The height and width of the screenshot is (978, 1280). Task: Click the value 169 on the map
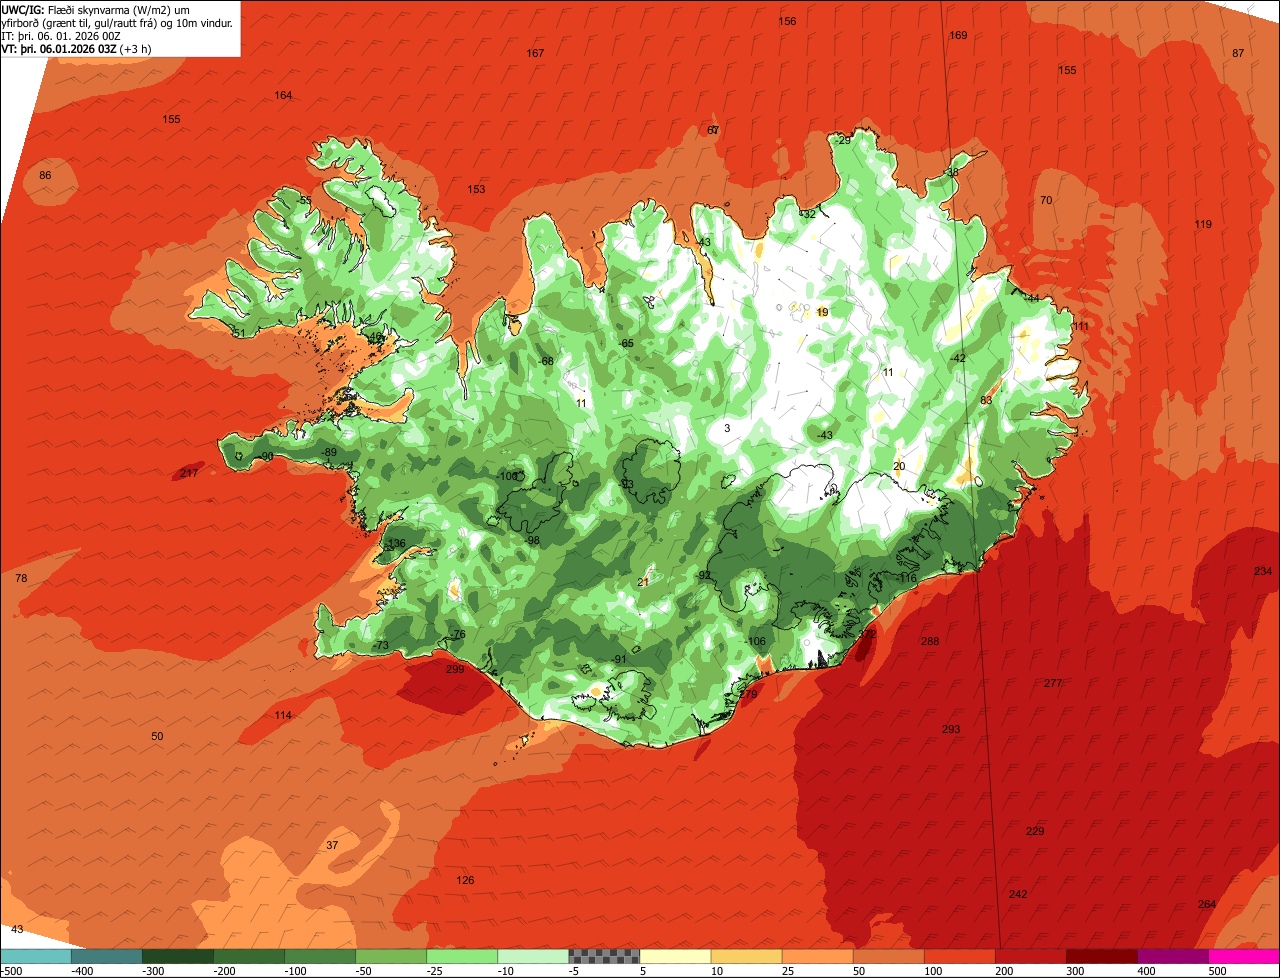(x=958, y=35)
